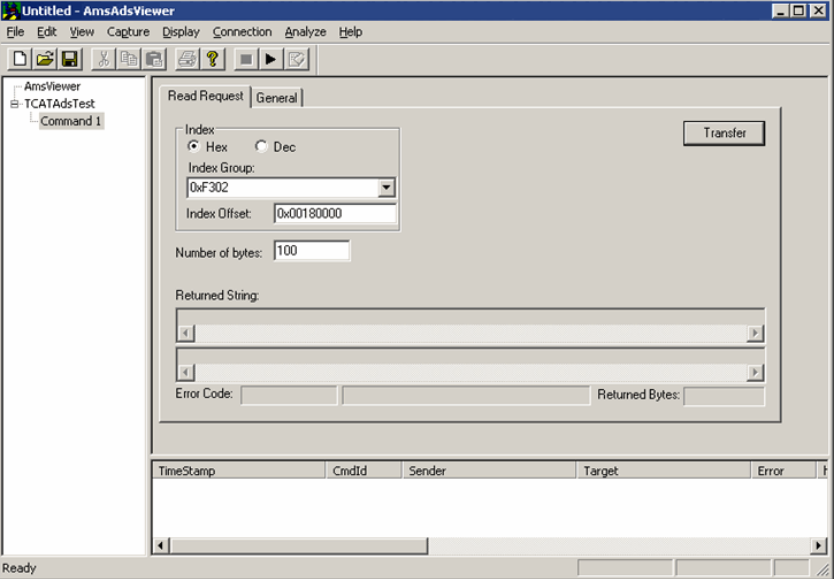Viewport: 835px width, 579px height.
Task: Select the Read Request tab
Action: pyautogui.click(x=206, y=96)
